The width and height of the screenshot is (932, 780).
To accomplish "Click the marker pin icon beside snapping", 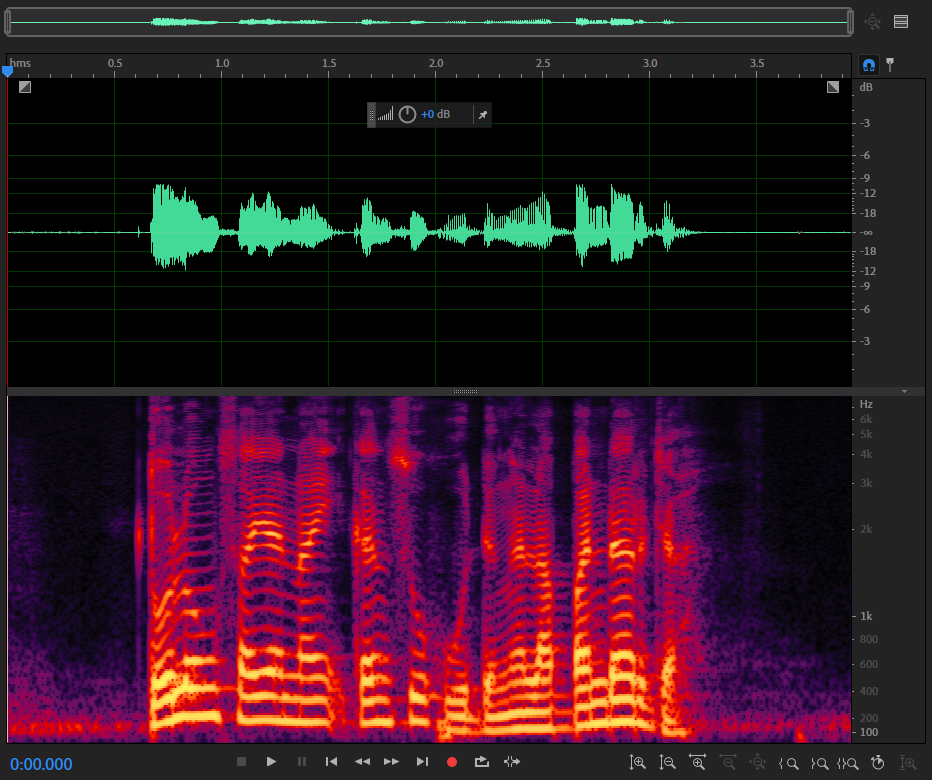I will pos(890,65).
